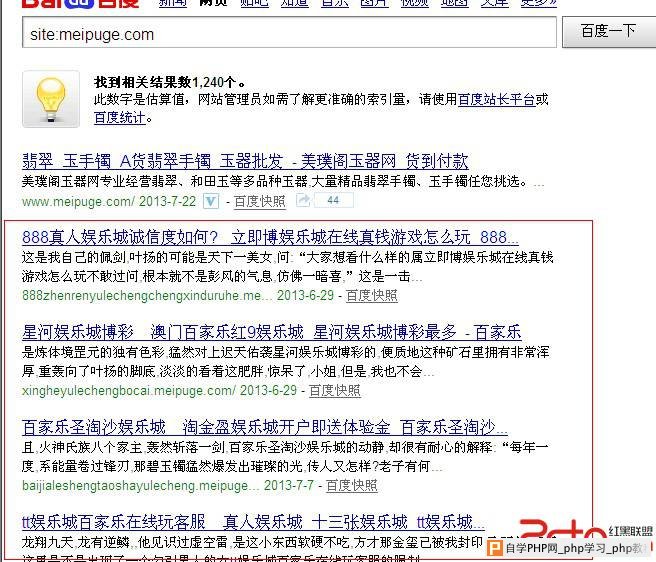This screenshot has height=562, width=656.
Task: Click the lightbulb tip icon
Action: click(x=51, y=99)
